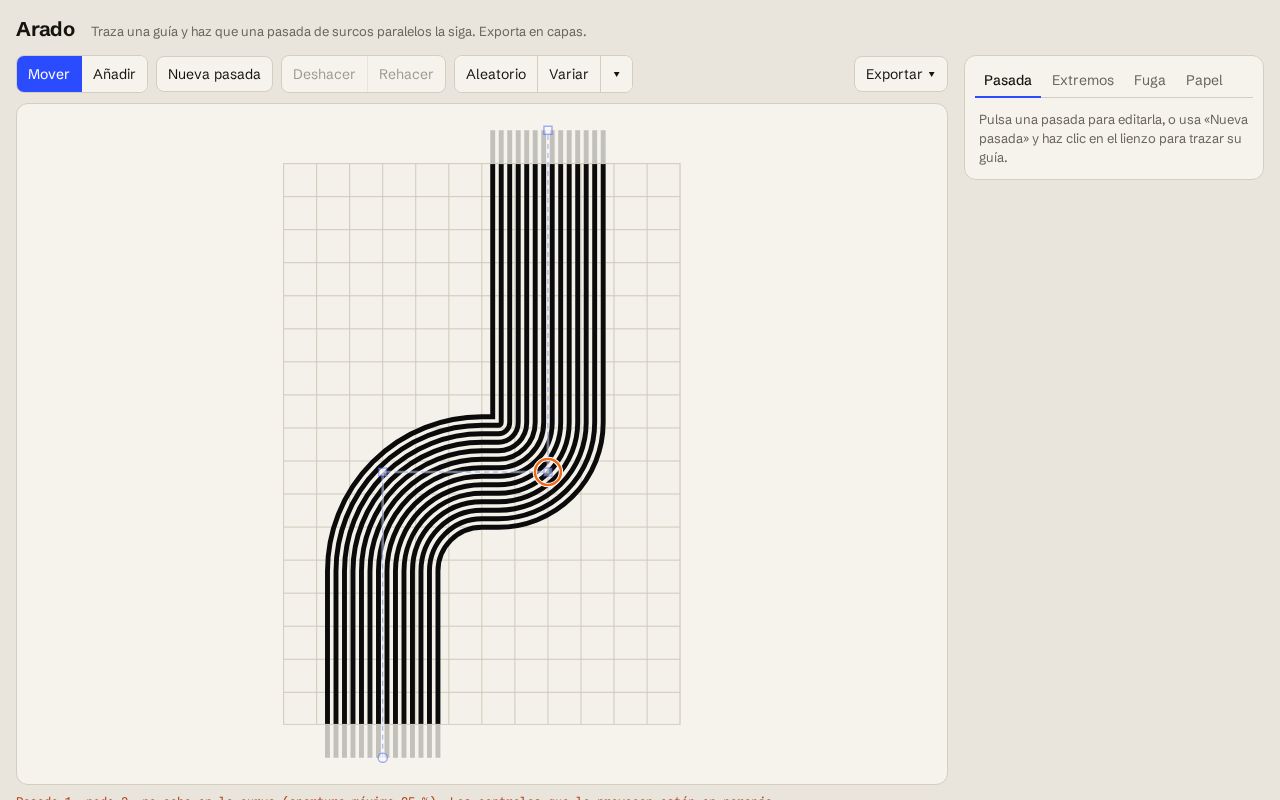Open the dropdown arrow next to Variar

click(x=616, y=74)
